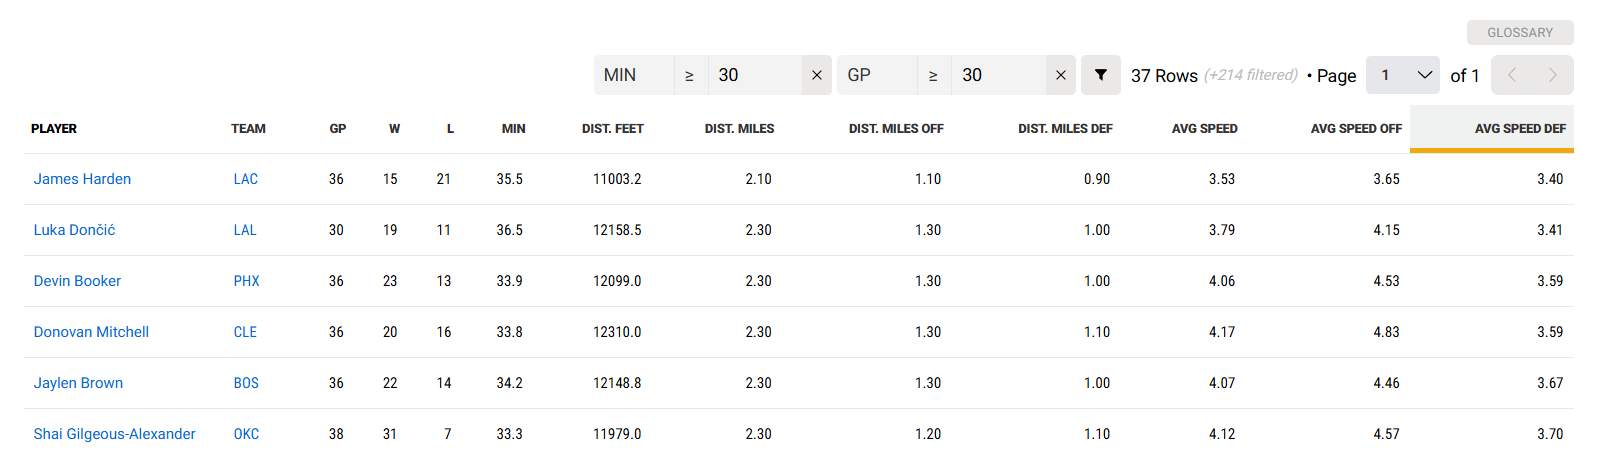Edit the GP filter value field
The width and height of the screenshot is (1597, 455).
tap(998, 75)
